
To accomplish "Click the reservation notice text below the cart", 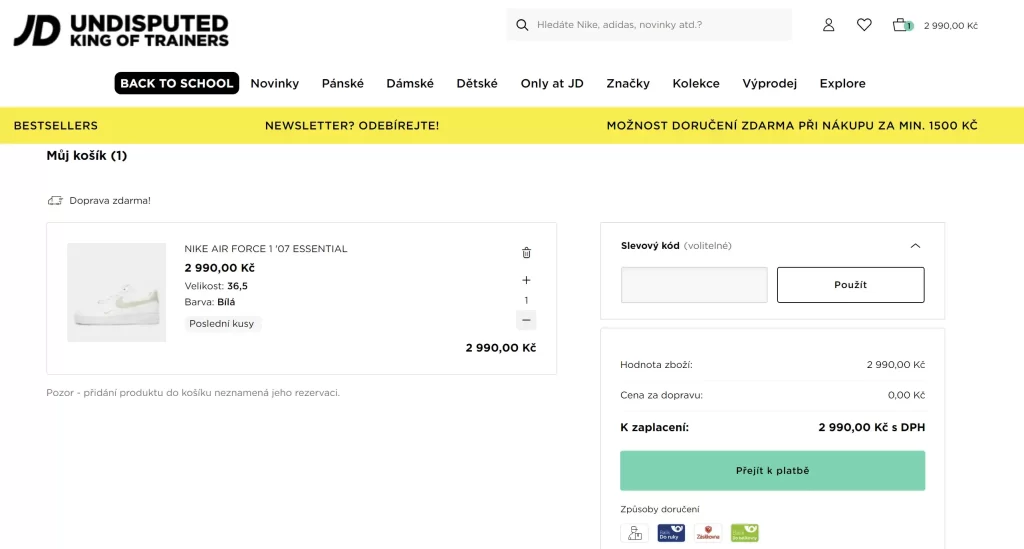I will click(x=193, y=392).
